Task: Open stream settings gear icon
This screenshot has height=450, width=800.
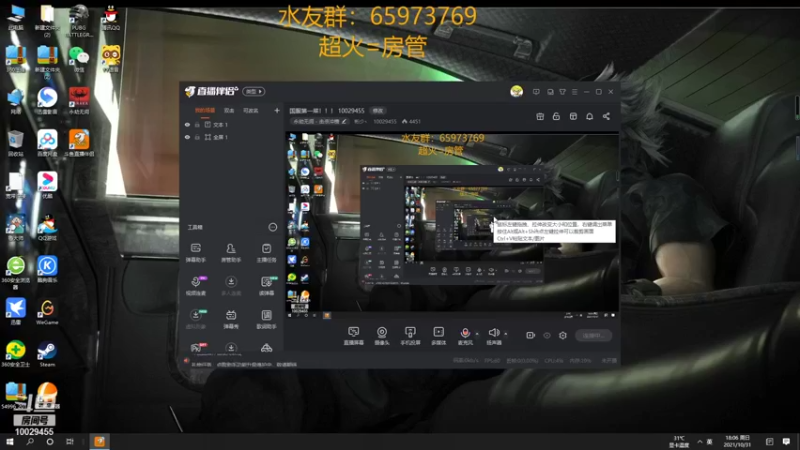Action: (x=563, y=335)
